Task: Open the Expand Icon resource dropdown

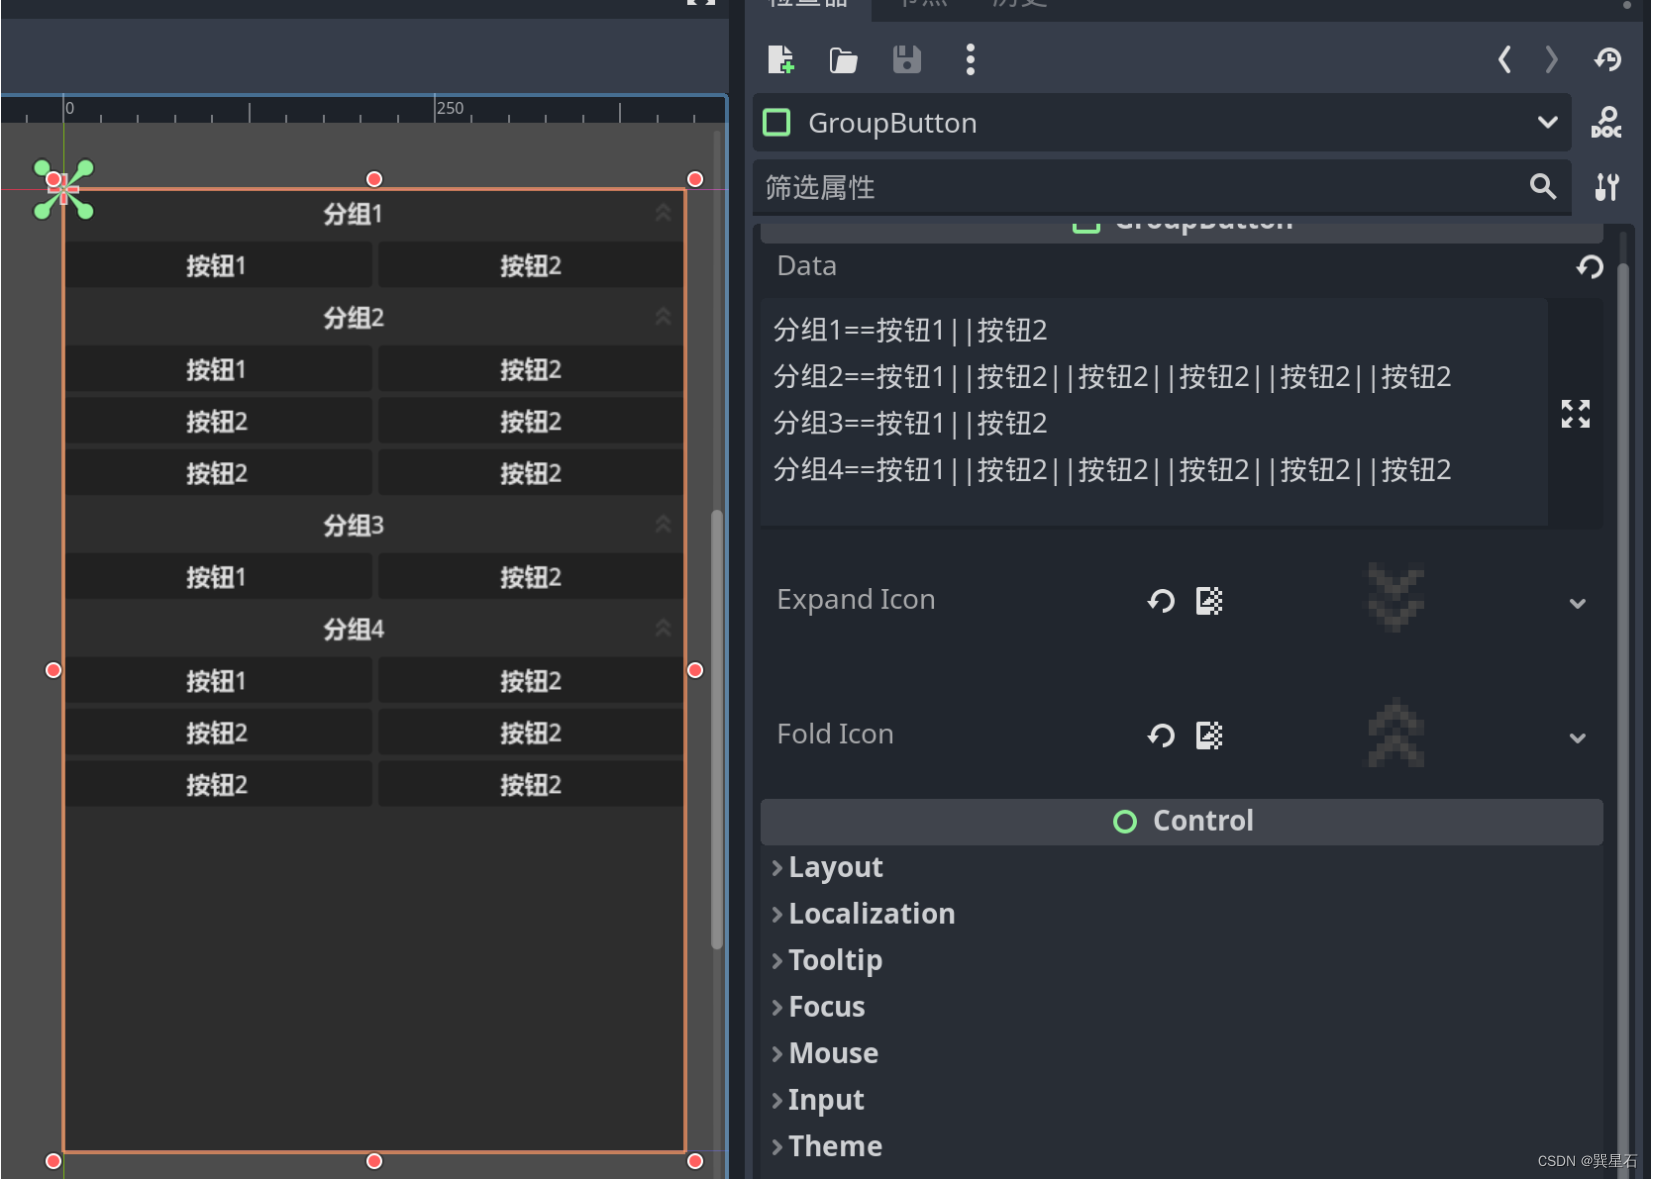Action: (1577, 603)
